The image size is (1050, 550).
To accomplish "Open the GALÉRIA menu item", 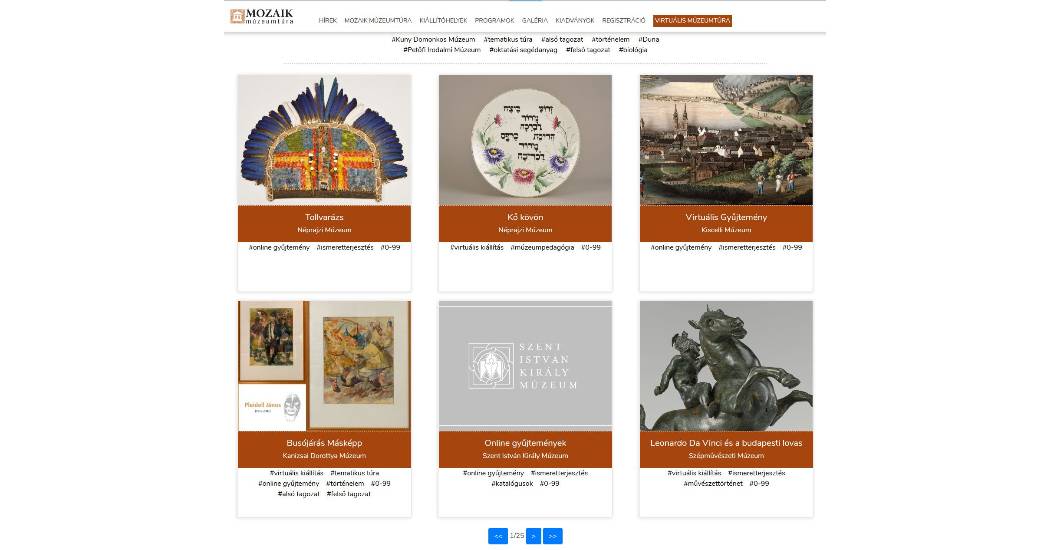I will coord(535,21).
